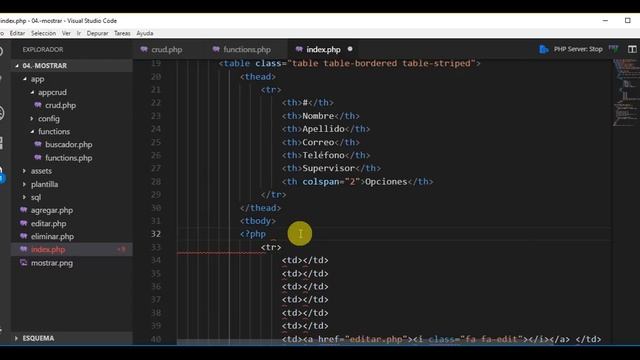Open the Editar menu

(17, 33)
